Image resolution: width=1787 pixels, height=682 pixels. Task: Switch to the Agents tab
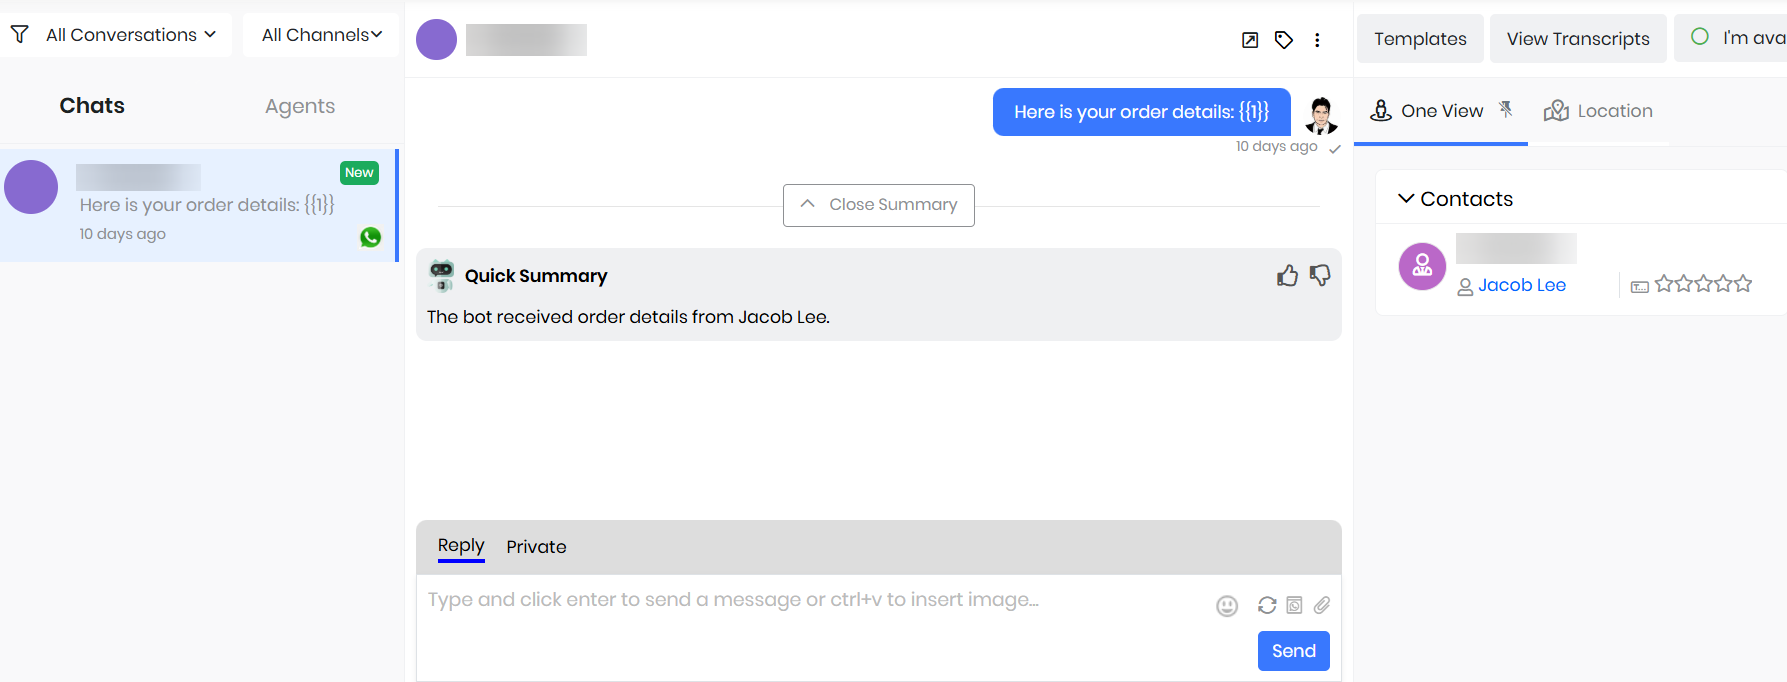300,106
